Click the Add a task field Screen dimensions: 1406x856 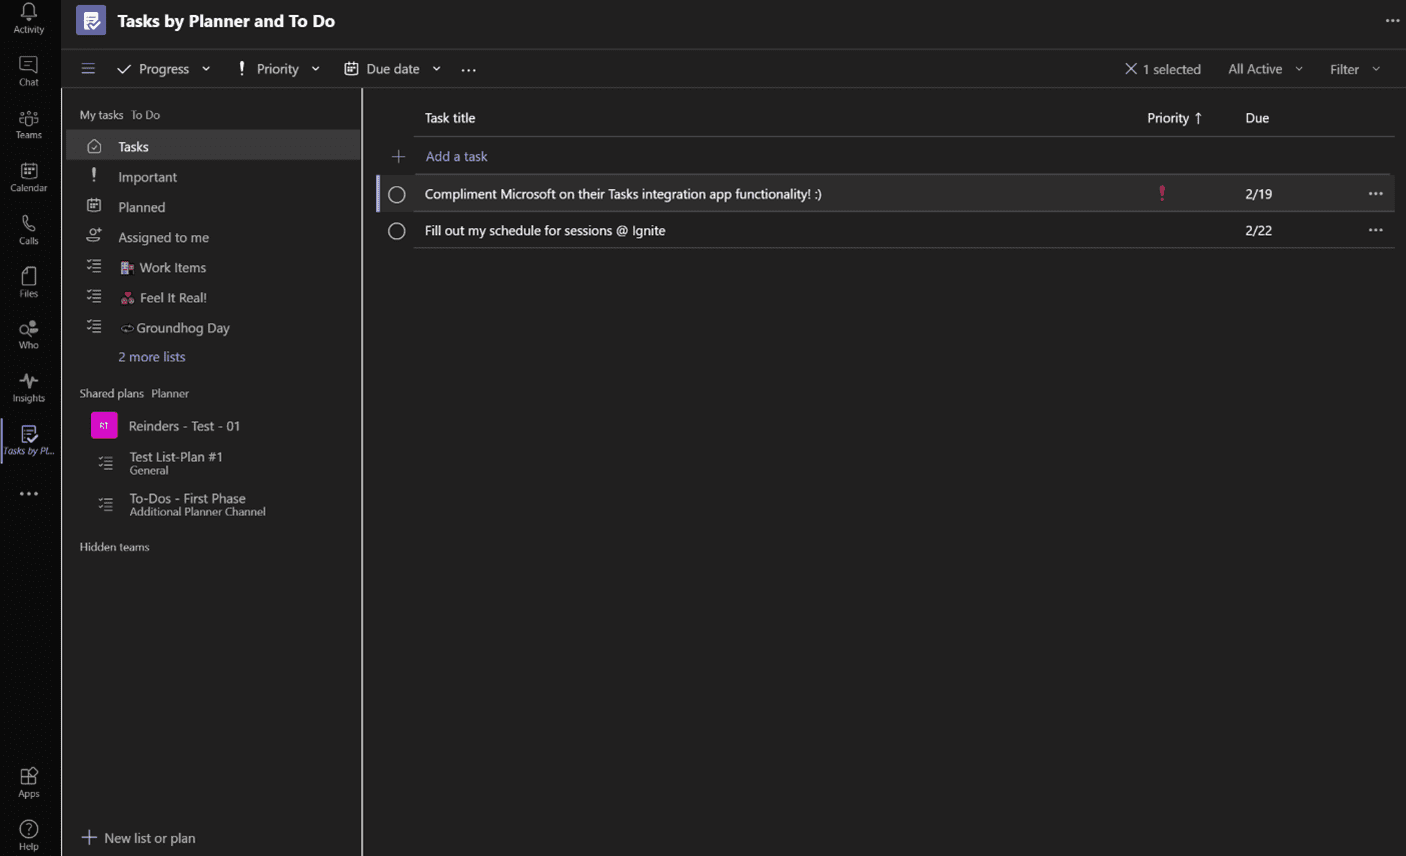click(456, 156)
